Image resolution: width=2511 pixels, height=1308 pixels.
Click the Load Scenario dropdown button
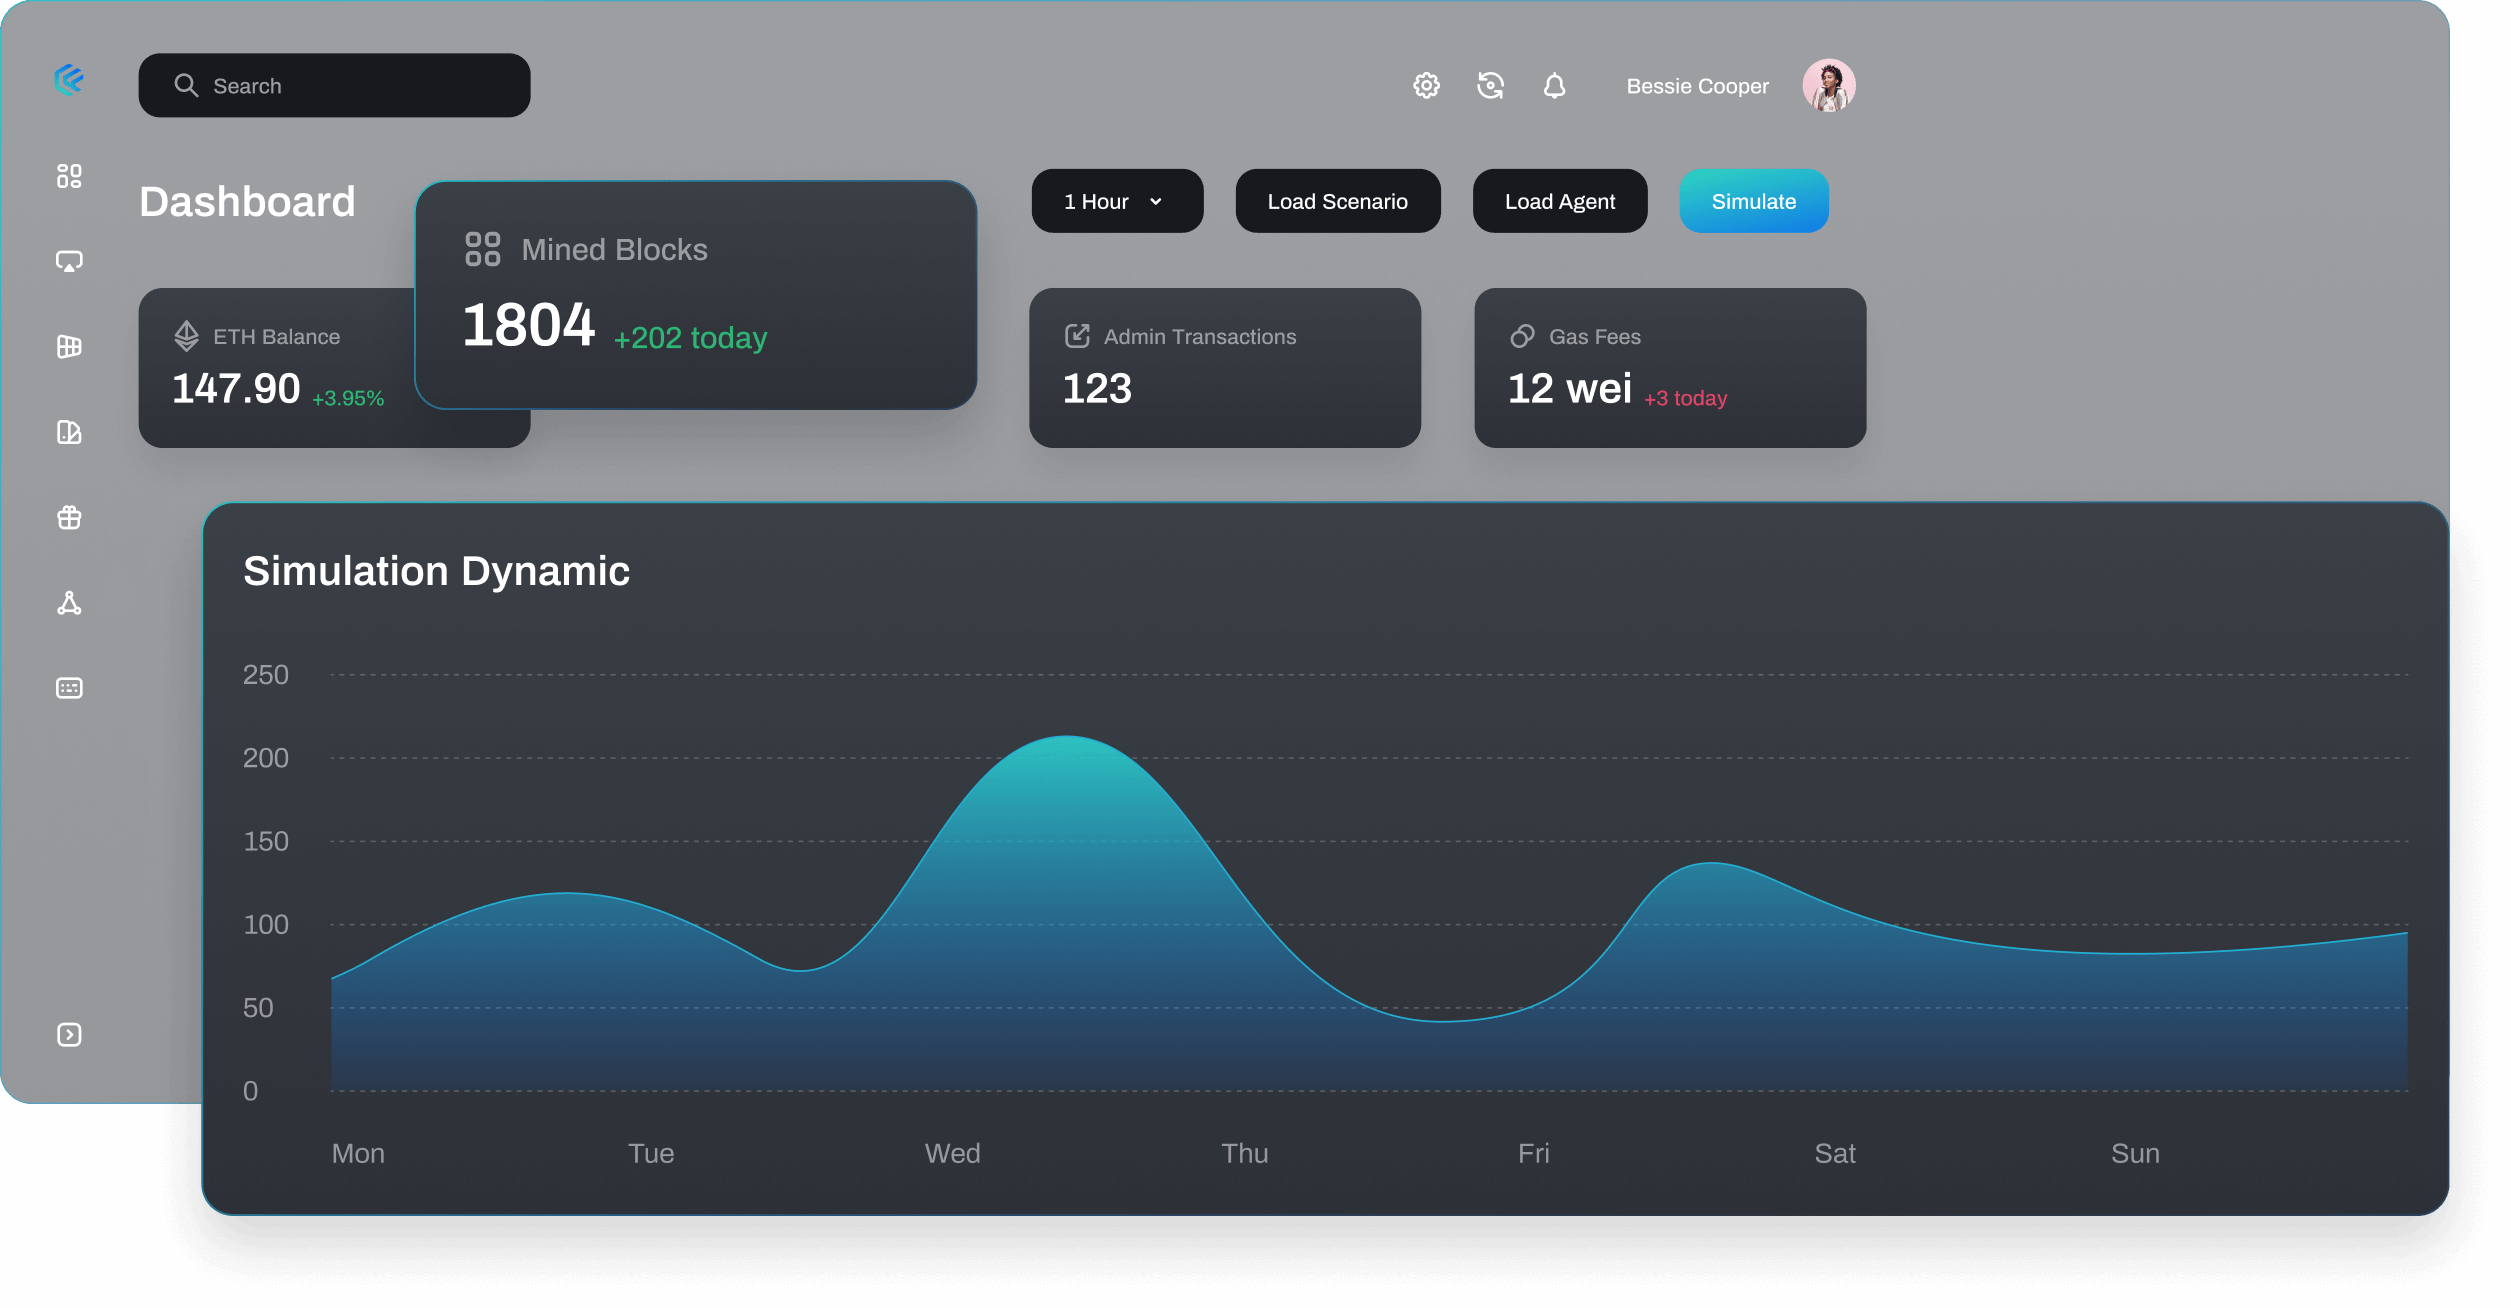pos(1339,199)
